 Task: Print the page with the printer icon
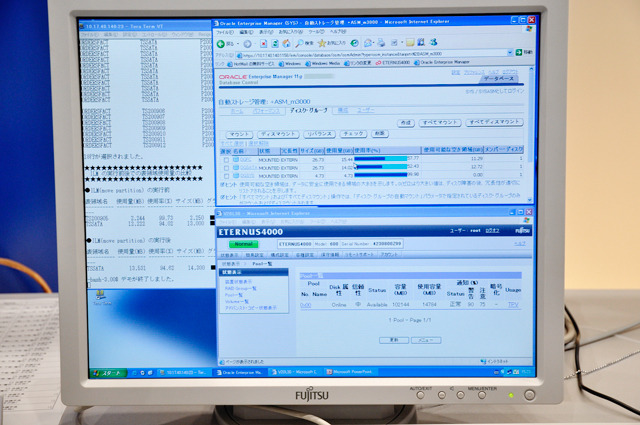click(x=381, y=42)
